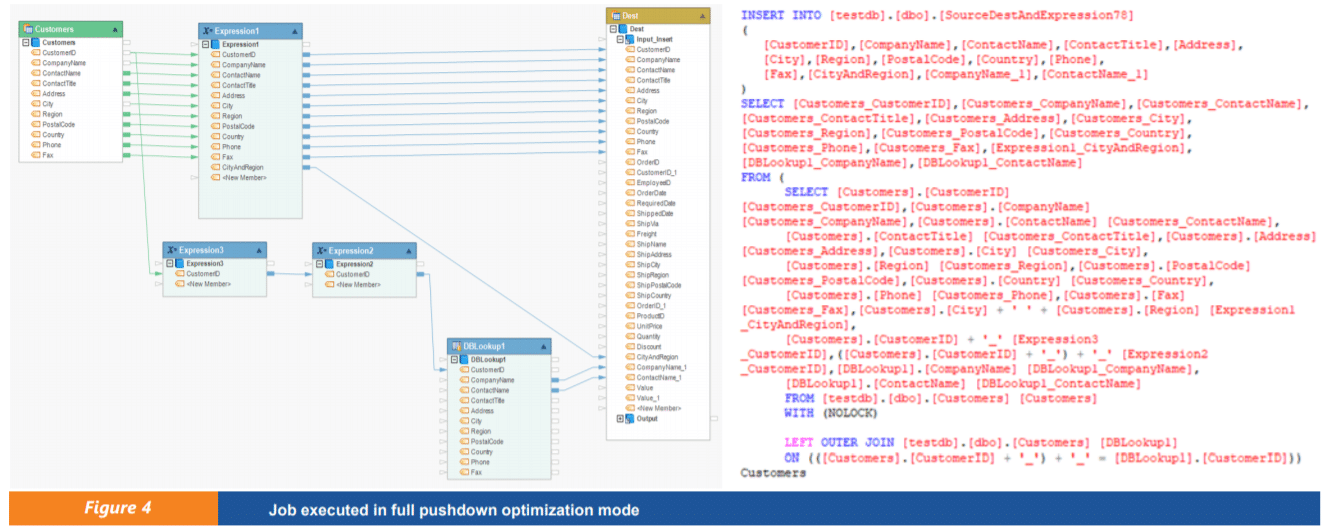Click the CityAndRegion field icon in Expression1
The width and height of the screenshot is (1331, 530).
point(214,168)
